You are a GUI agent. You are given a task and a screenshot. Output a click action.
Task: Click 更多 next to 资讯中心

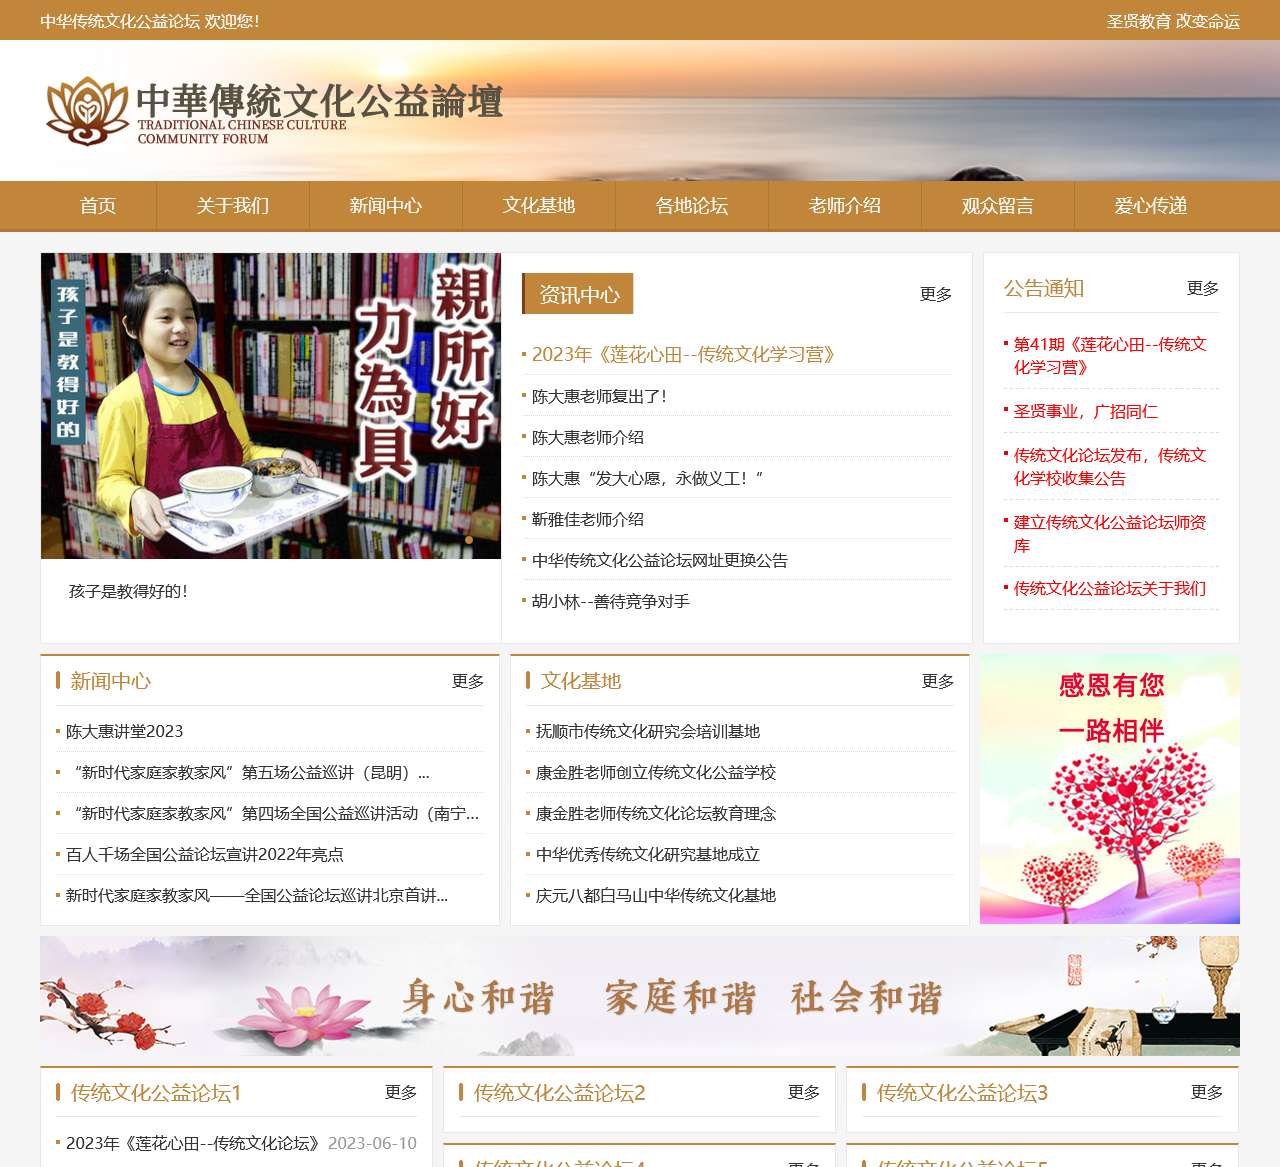pyautogui.click(x=935, y=294)
